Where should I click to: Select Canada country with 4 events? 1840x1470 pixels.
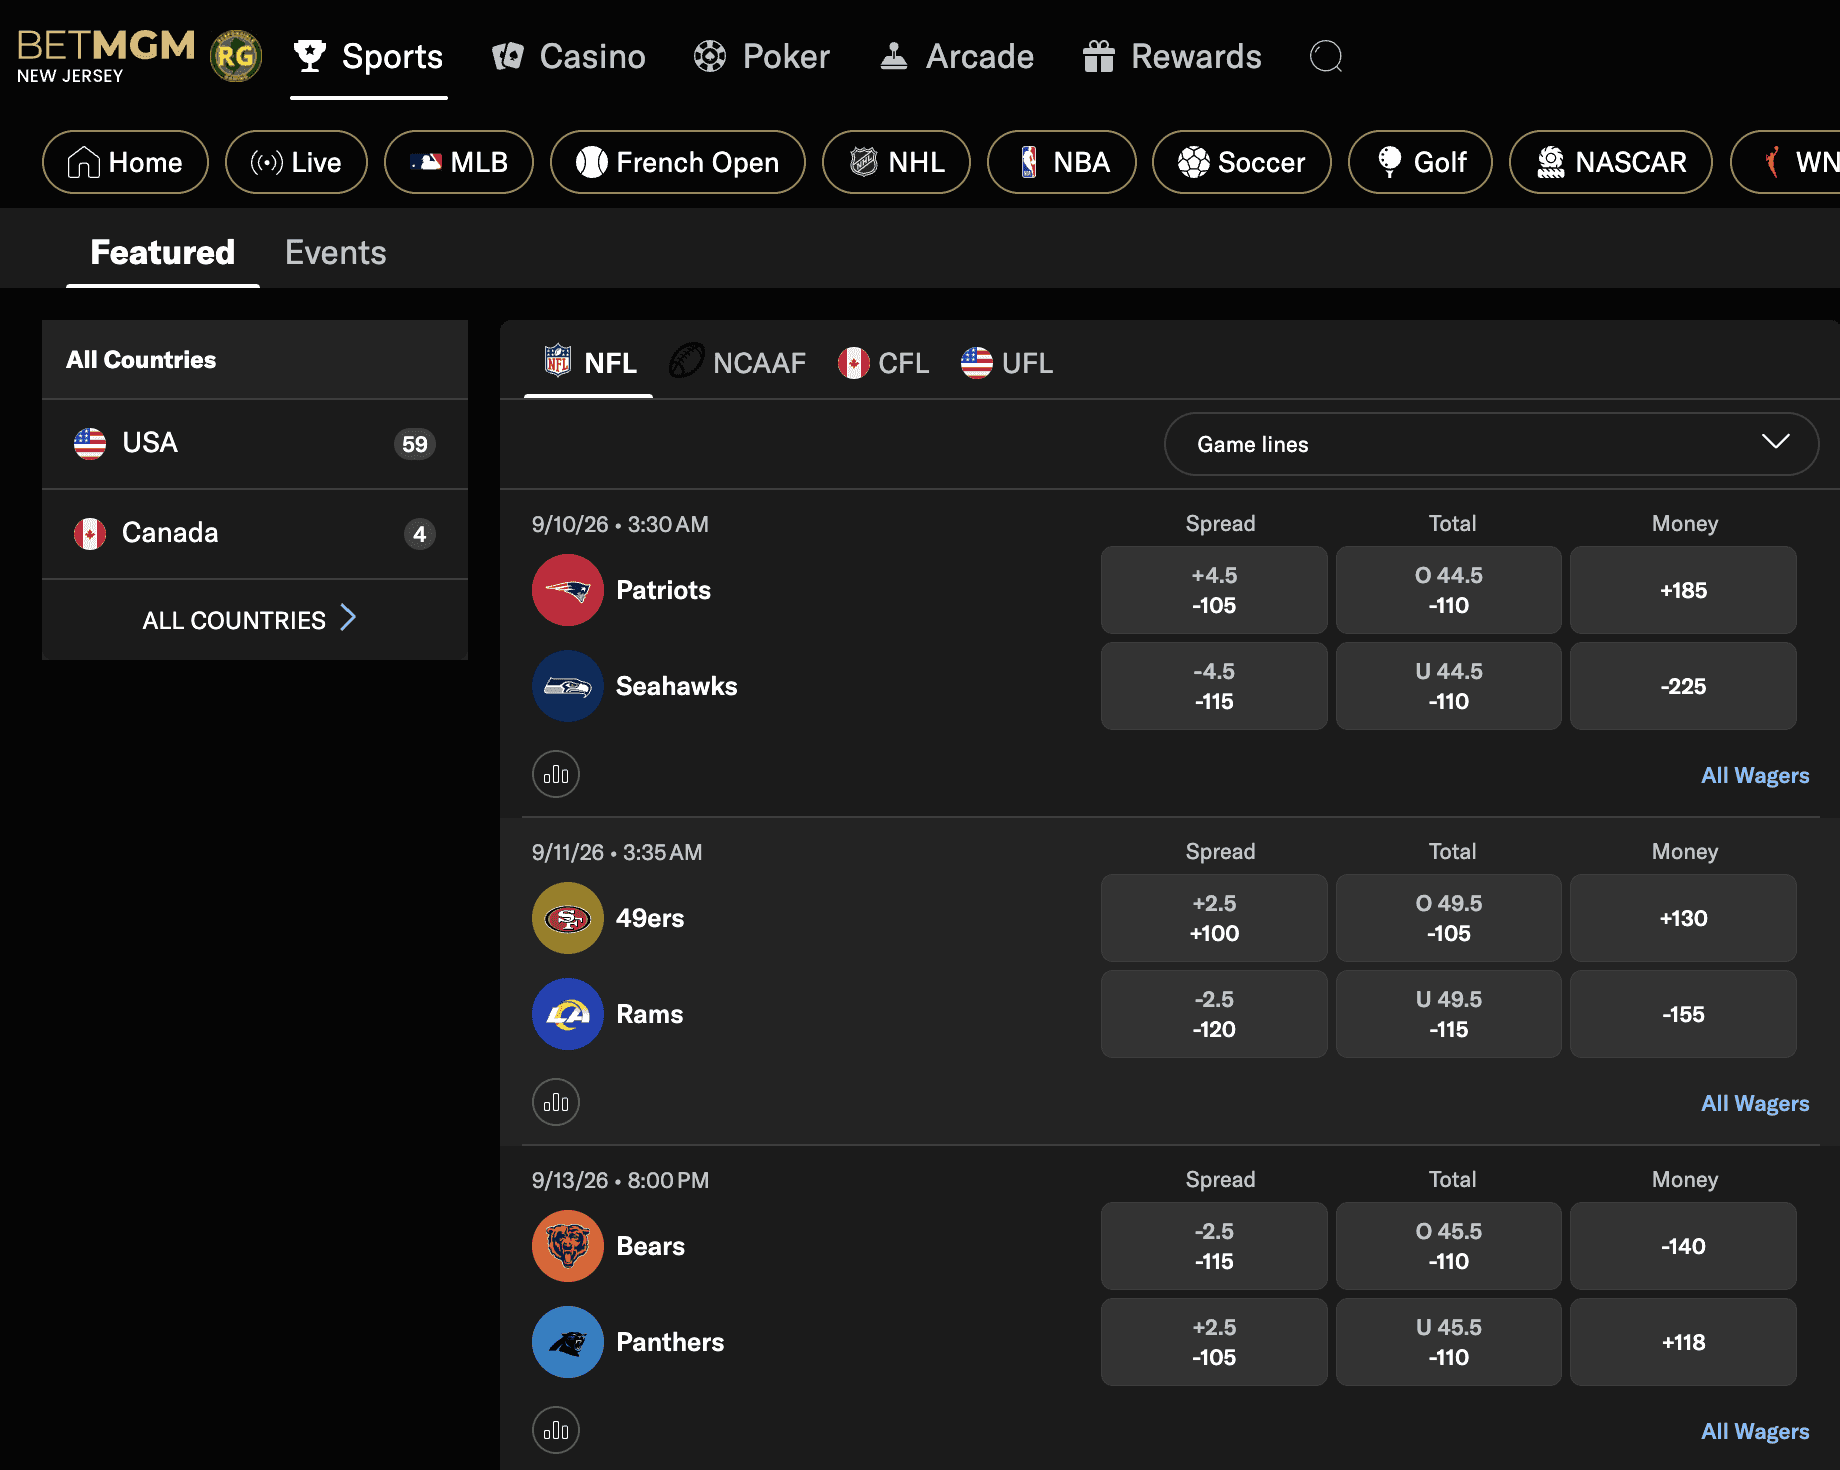click(255, 534)
